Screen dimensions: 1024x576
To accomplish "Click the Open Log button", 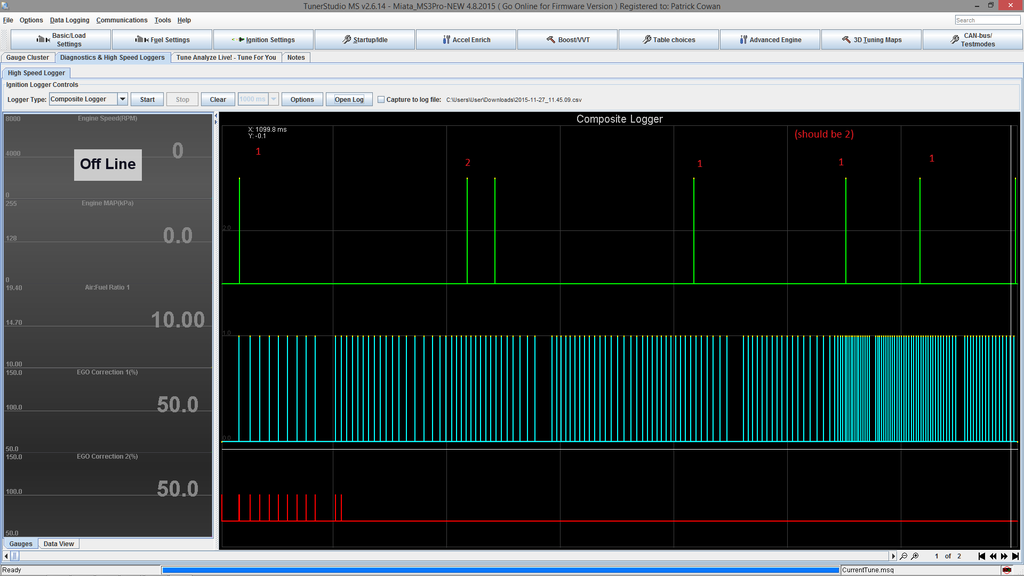I will click(x=349, y=100).
